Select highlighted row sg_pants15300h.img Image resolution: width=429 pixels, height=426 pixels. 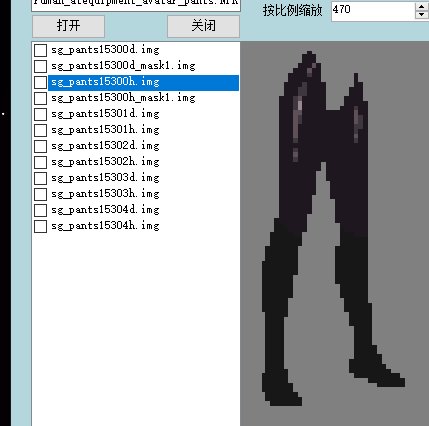pos(143,82)
